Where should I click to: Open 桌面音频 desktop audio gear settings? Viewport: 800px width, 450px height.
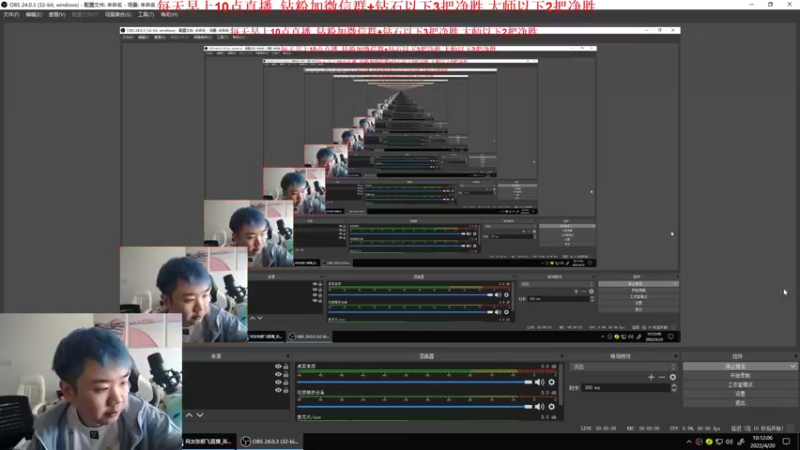[552, 382]
